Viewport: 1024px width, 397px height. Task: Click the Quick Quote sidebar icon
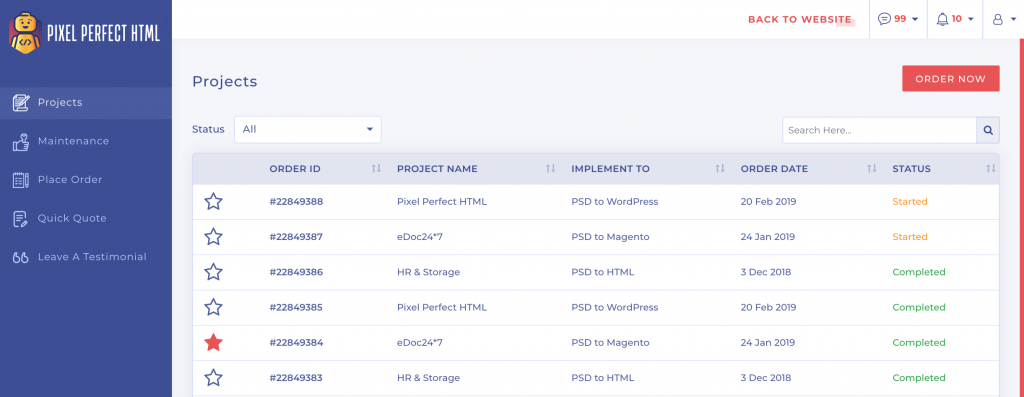pyautogui.click(x=20, y=219)
